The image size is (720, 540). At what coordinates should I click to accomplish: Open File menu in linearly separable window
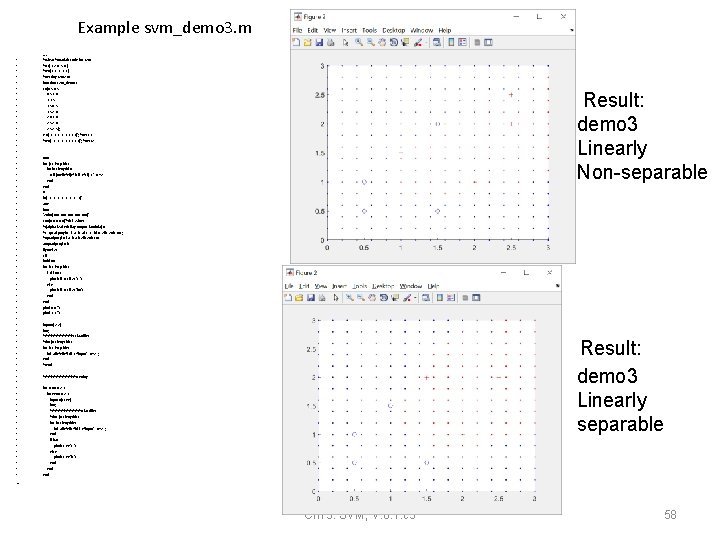289,286
